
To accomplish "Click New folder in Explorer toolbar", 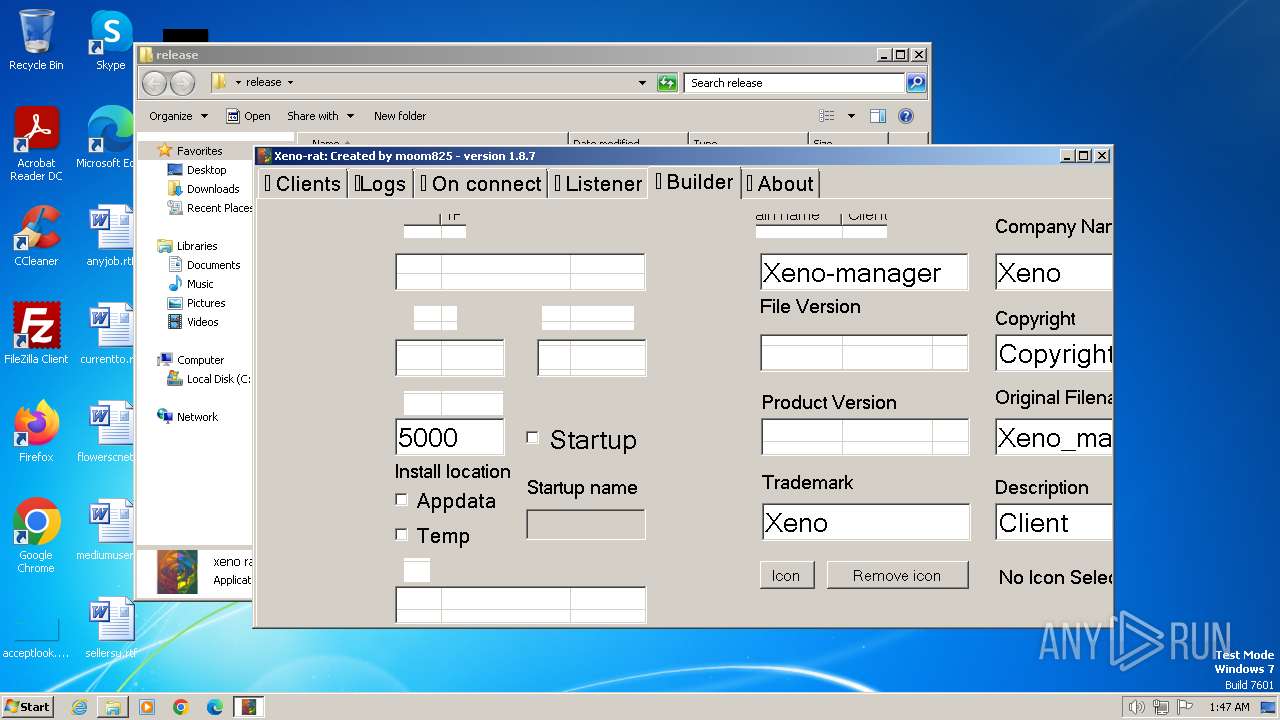I will (400, 116).
